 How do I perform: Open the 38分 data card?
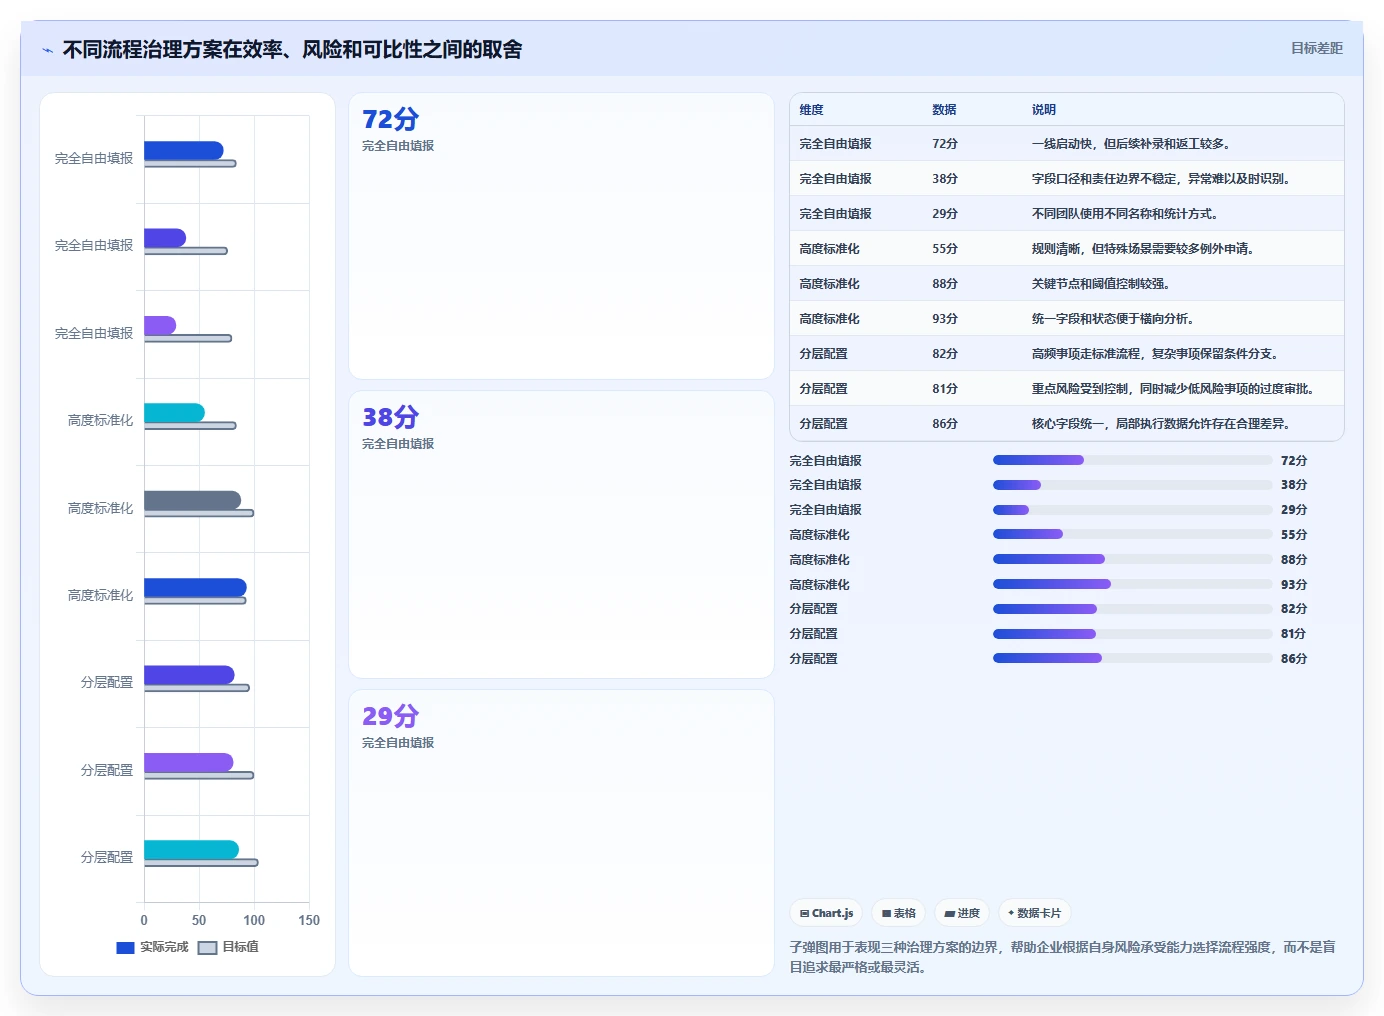pyautogui.click(x=561, y=534)
